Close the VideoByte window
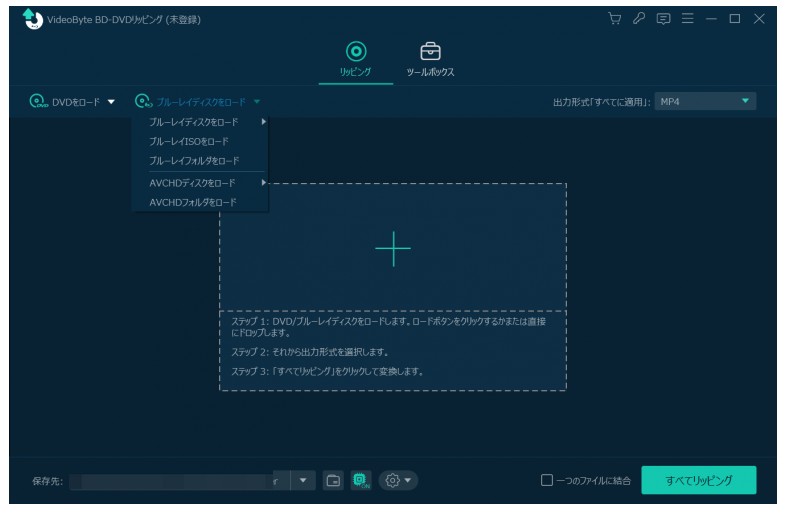This screenshot has width=790, height=515. tap(759, 19)
